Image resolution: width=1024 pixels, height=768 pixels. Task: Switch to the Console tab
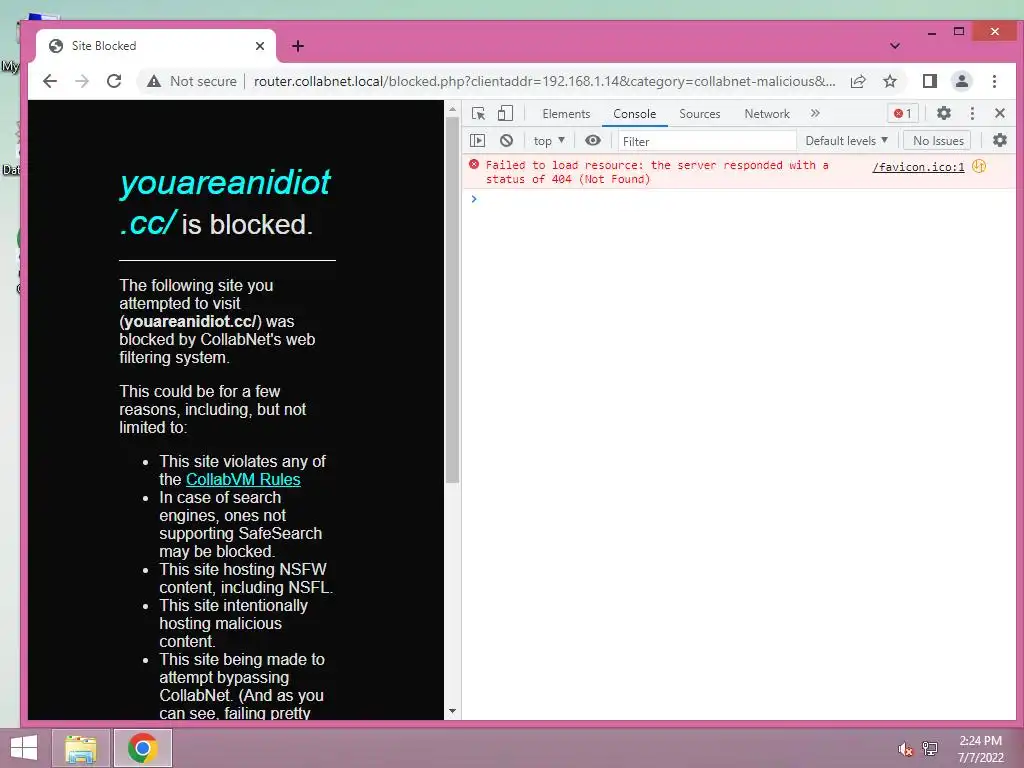(634, 114)
